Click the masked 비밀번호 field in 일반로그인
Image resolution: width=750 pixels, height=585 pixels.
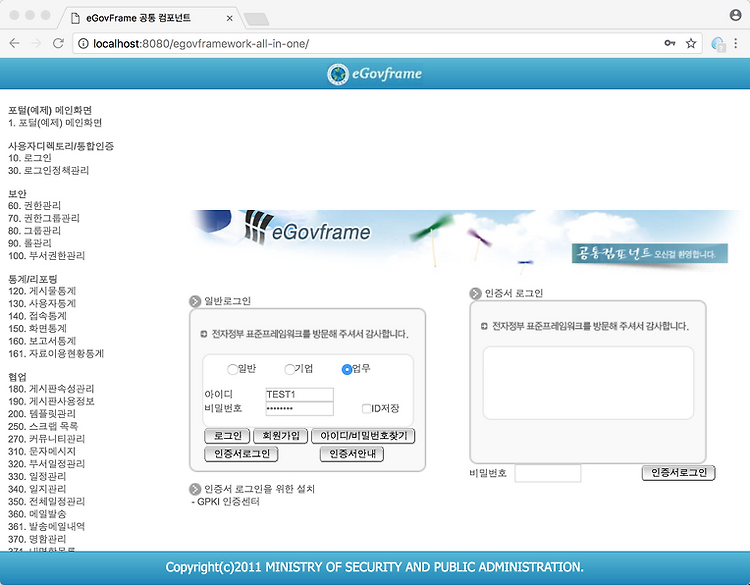pos(299,408)
